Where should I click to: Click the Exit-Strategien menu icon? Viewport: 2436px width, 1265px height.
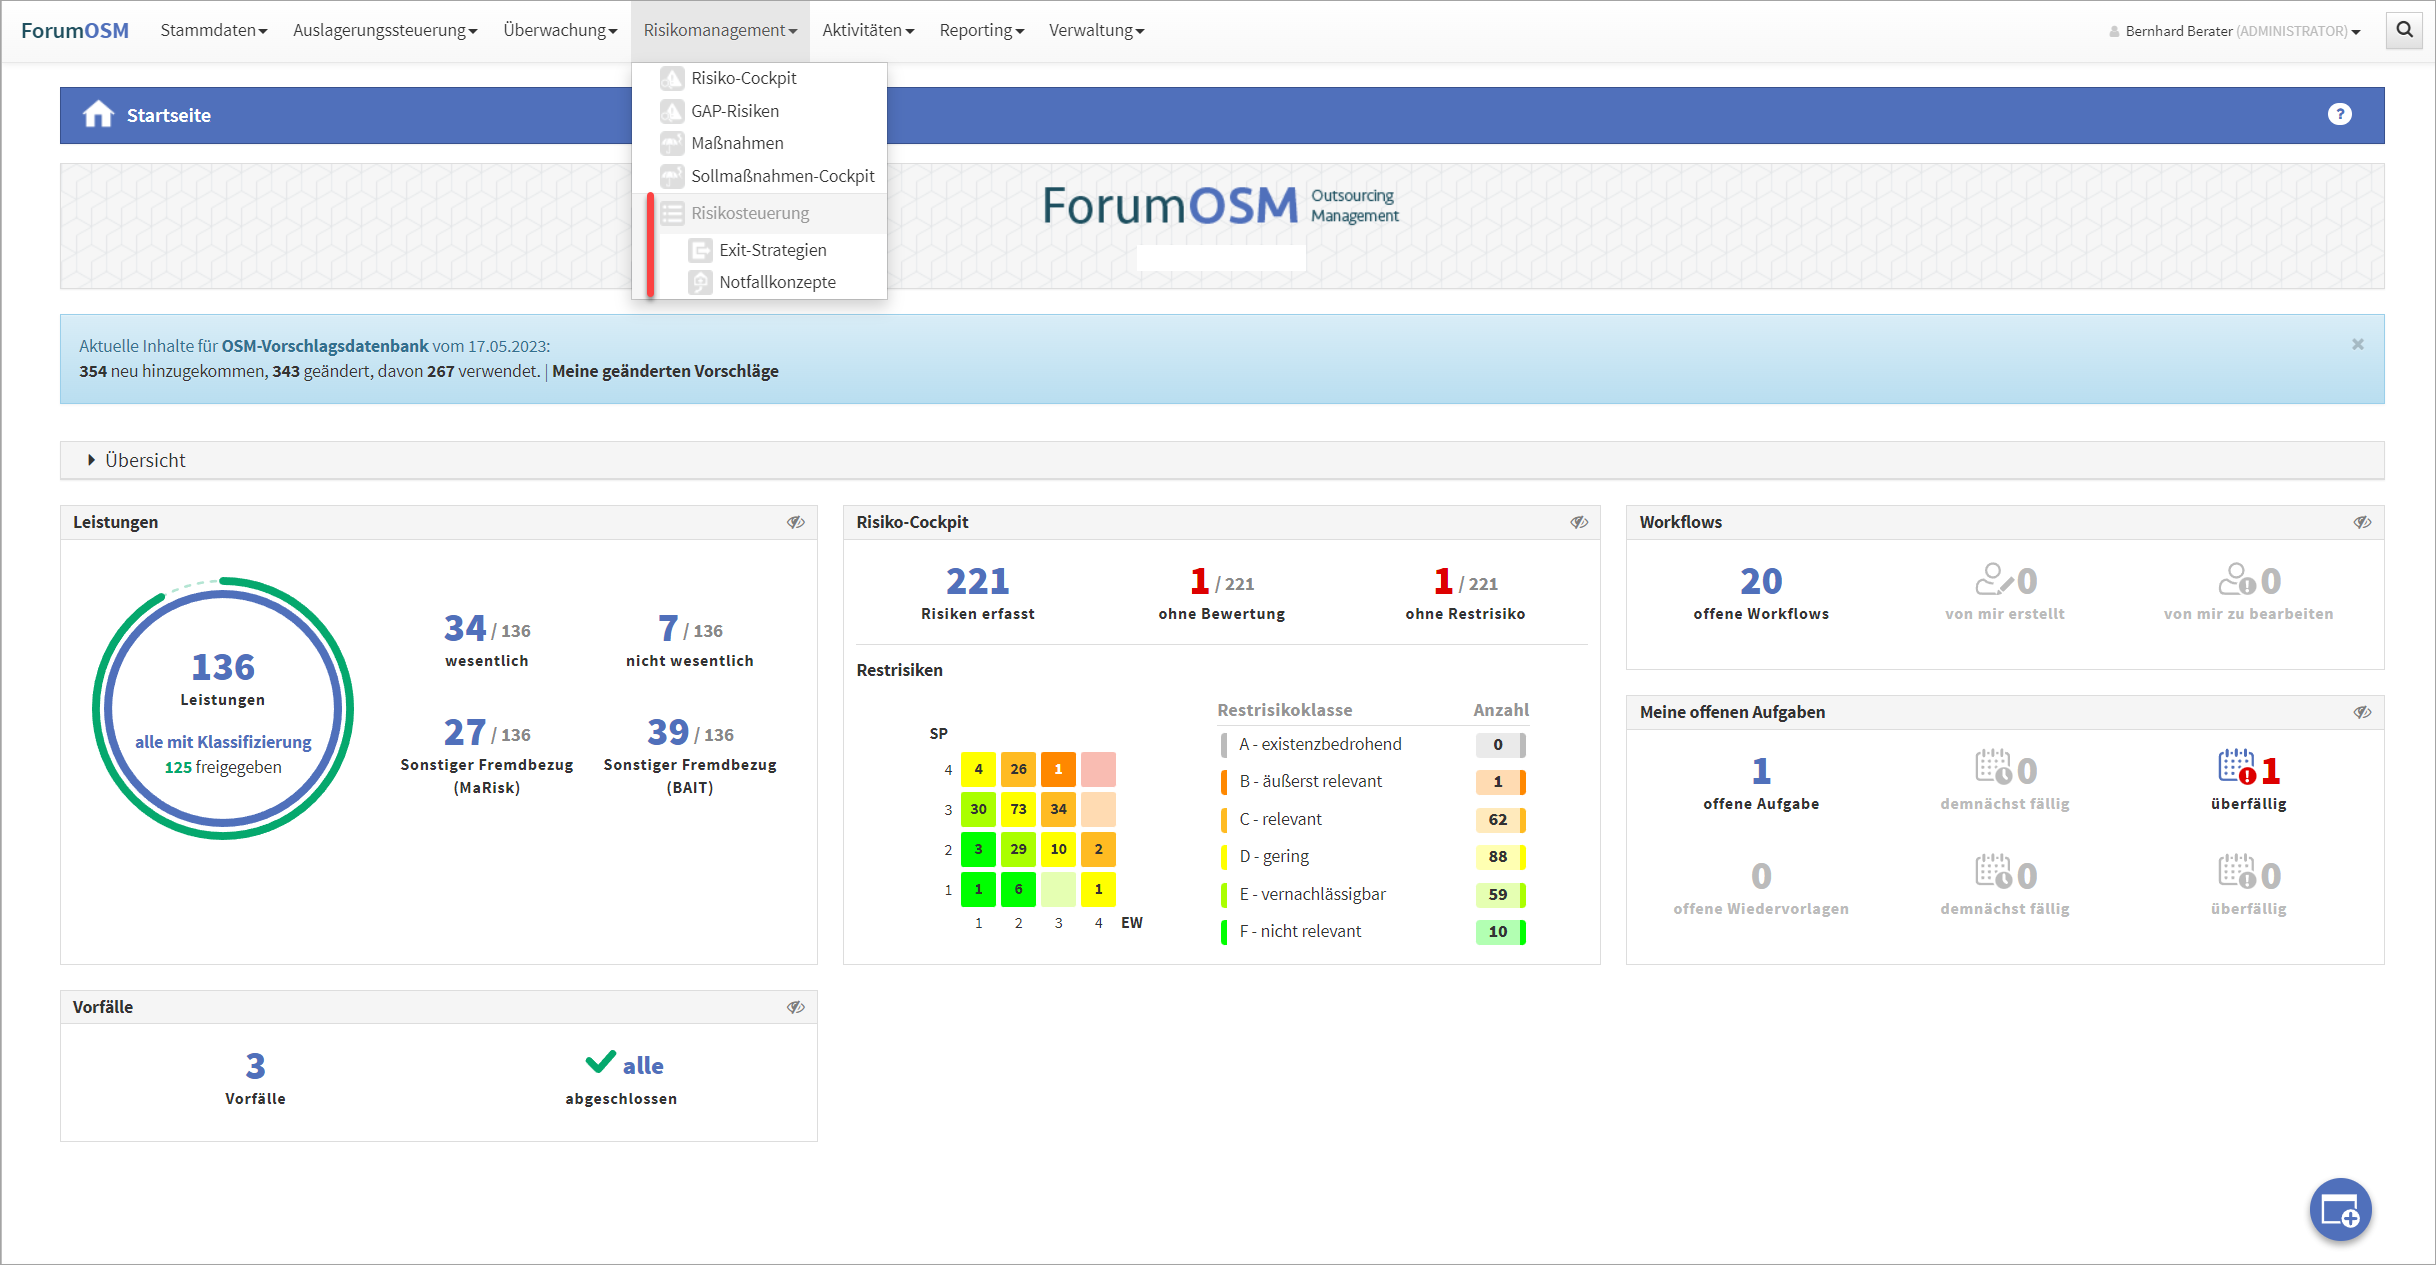(x=700, y=250)
